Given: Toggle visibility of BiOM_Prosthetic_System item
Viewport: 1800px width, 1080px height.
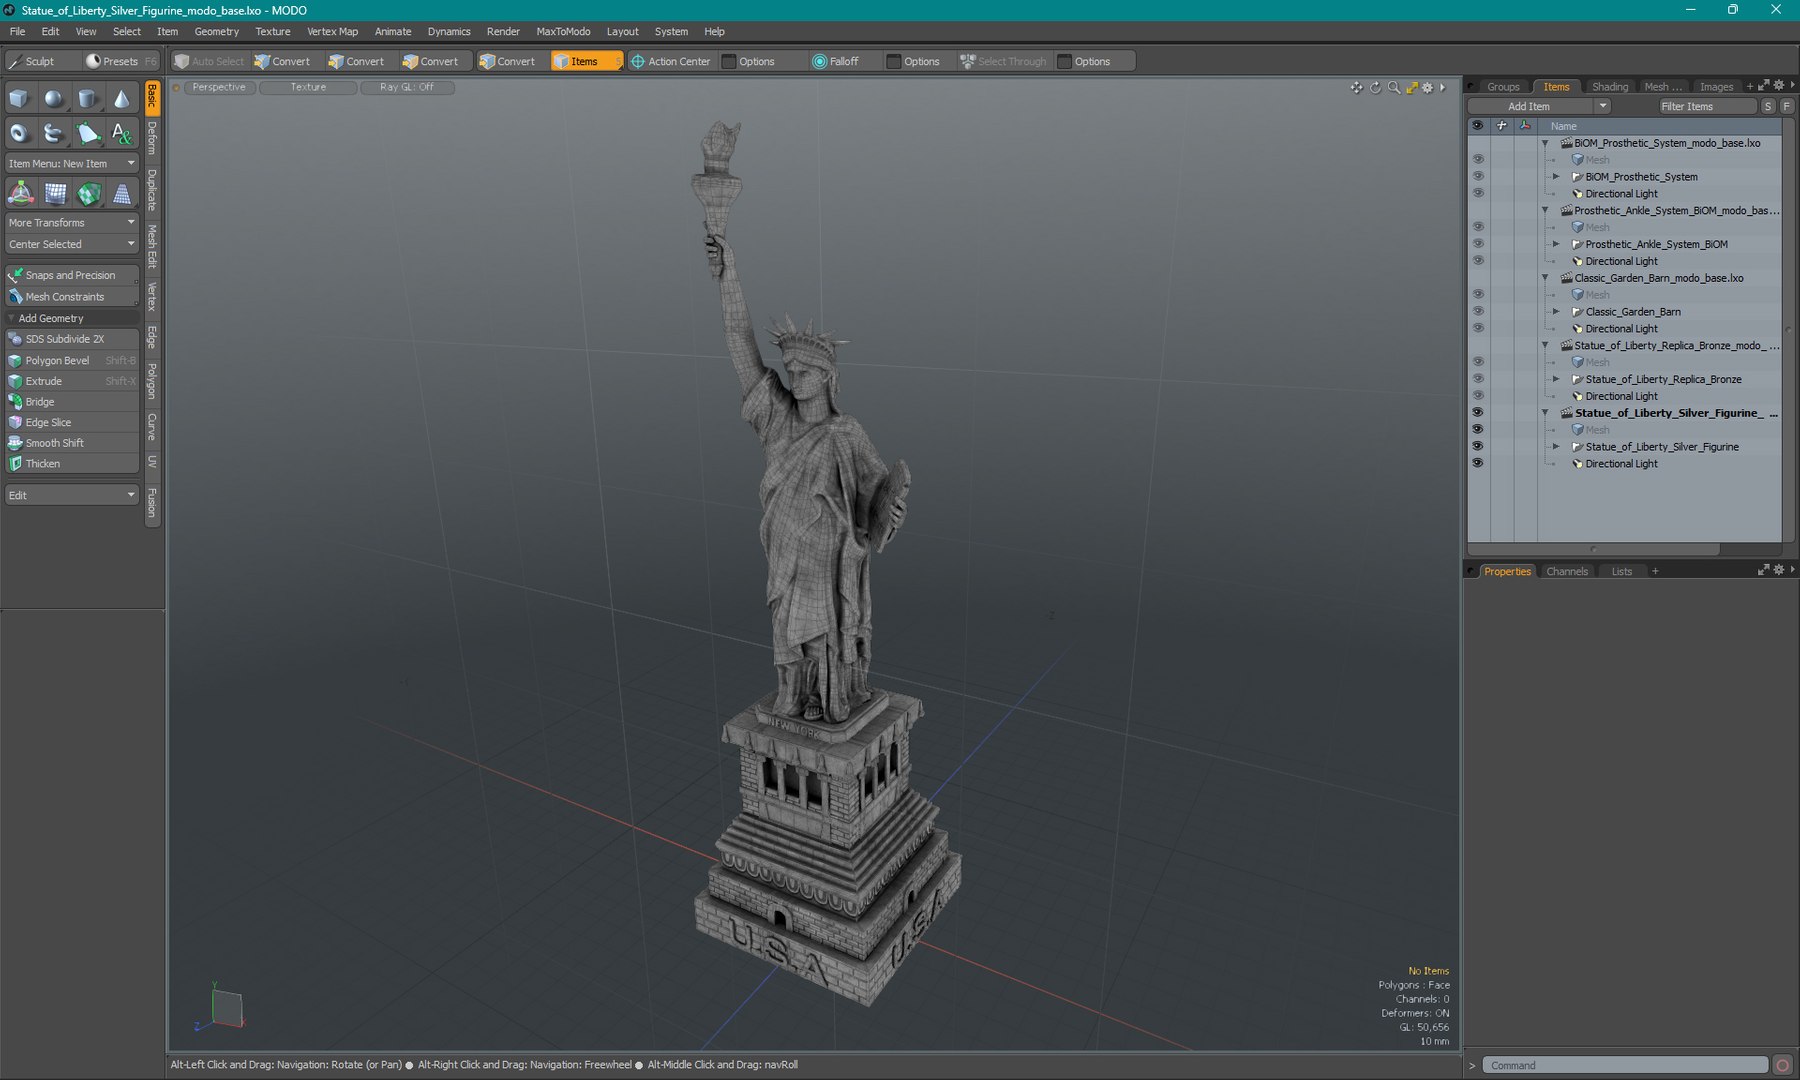Looking at the screenshot, I should (1478, 177).
